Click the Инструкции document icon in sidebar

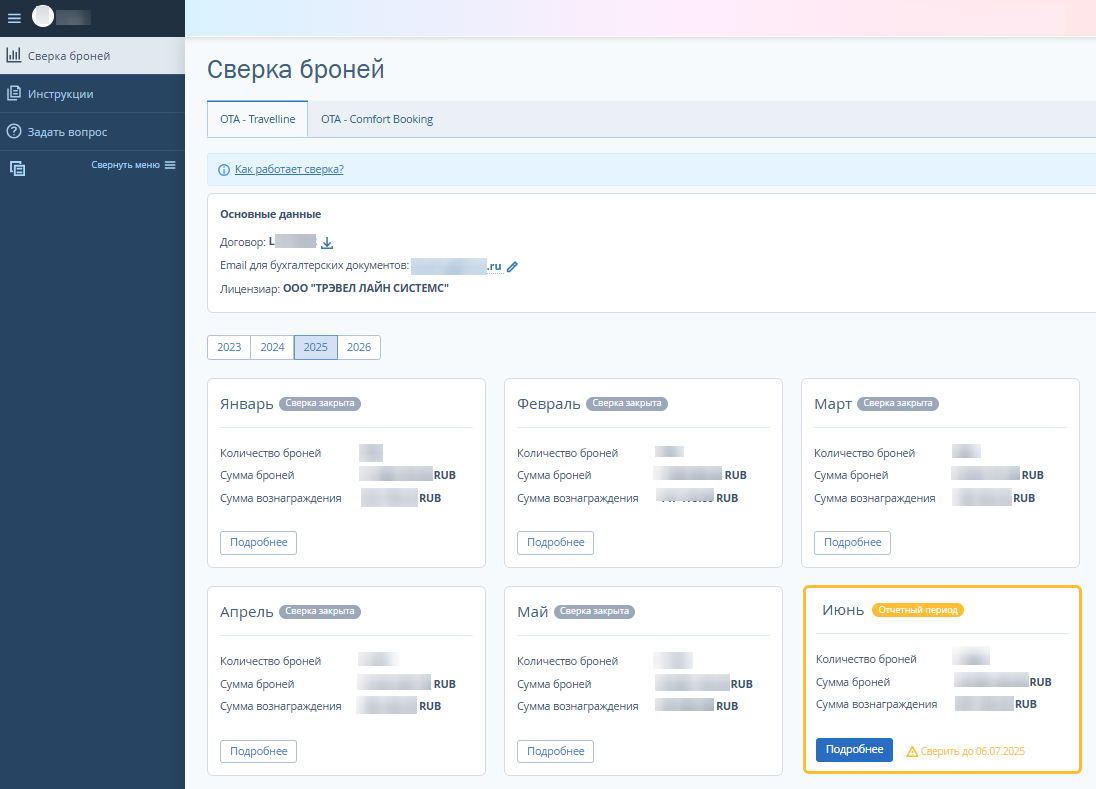click(x=14, y=94)
